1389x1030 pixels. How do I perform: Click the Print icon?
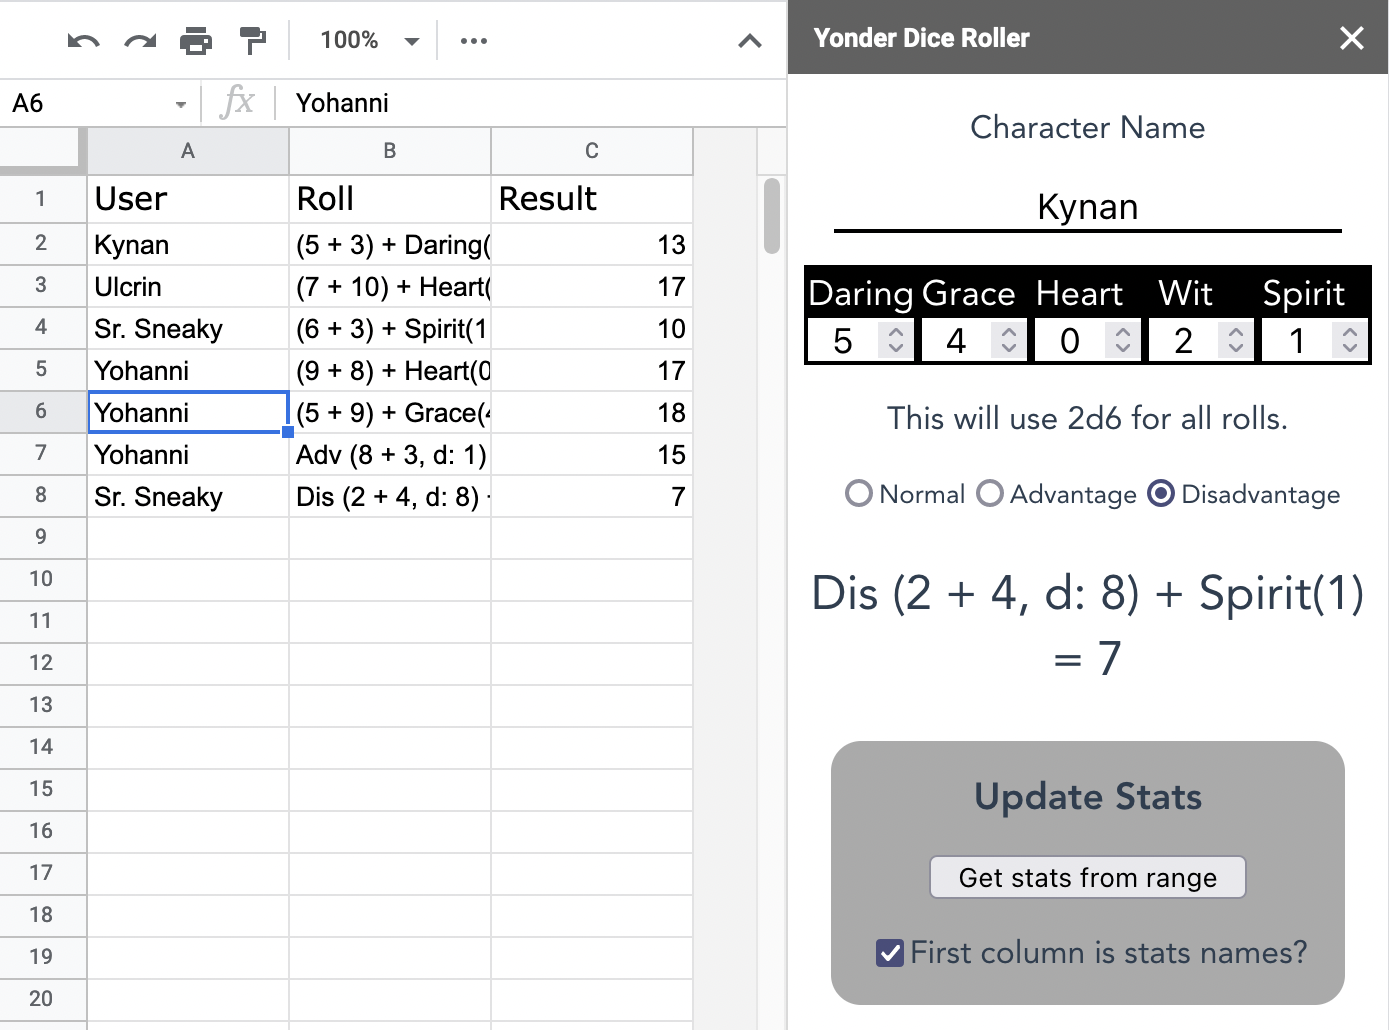[196, 41]
